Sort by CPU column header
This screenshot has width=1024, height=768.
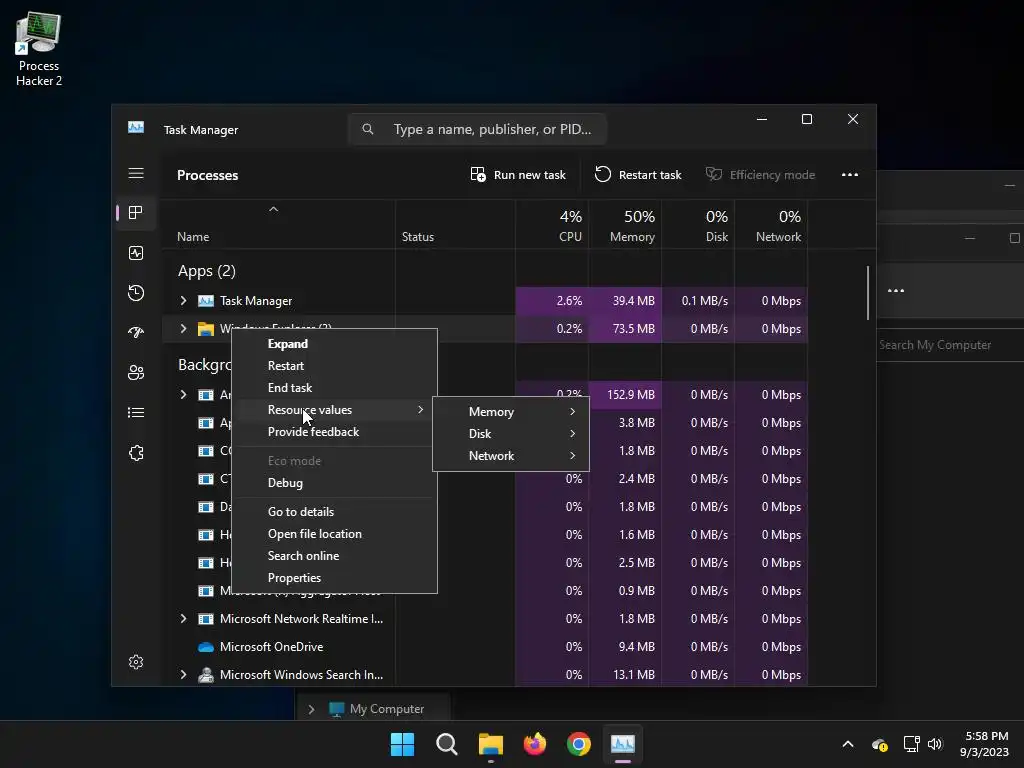tap(552, 225)
